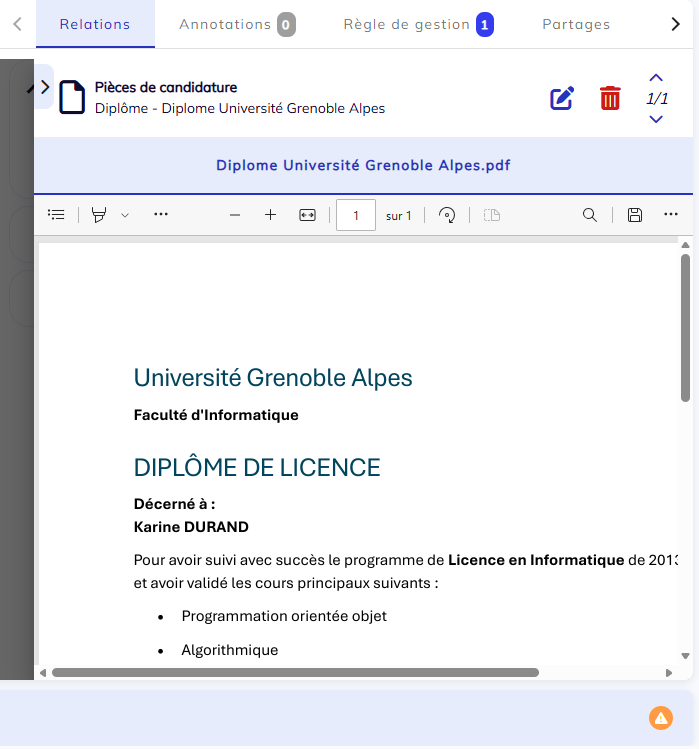Open the Règle de gestion tab

[x=417, y=24]
